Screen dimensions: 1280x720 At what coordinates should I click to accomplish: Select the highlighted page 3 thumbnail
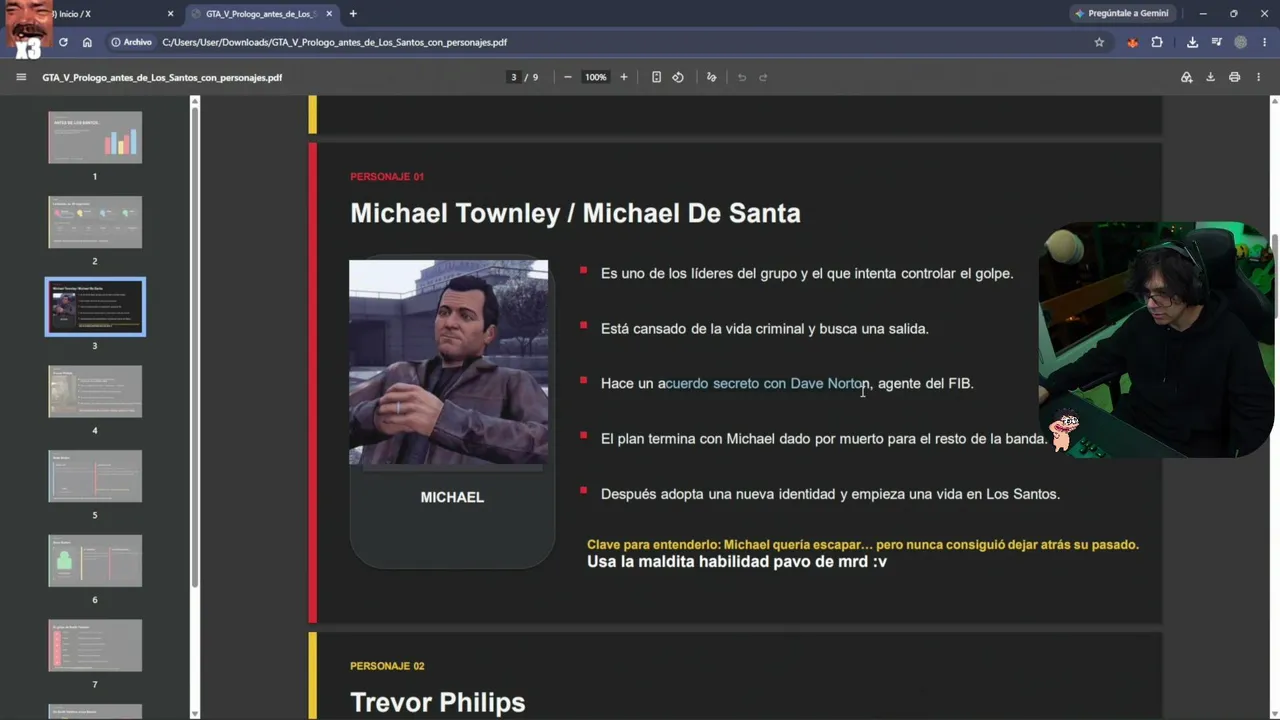pyautogui.click(x=95, y=307)
